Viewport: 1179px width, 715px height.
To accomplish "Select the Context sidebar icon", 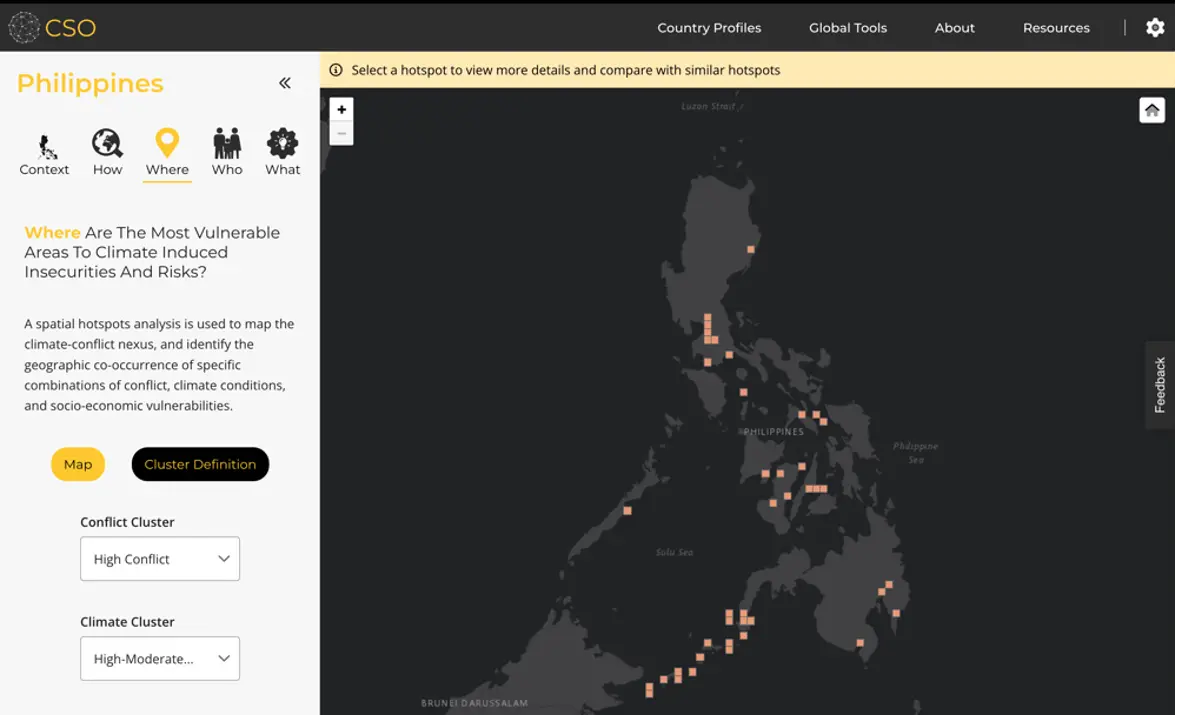I will (43, 143).
